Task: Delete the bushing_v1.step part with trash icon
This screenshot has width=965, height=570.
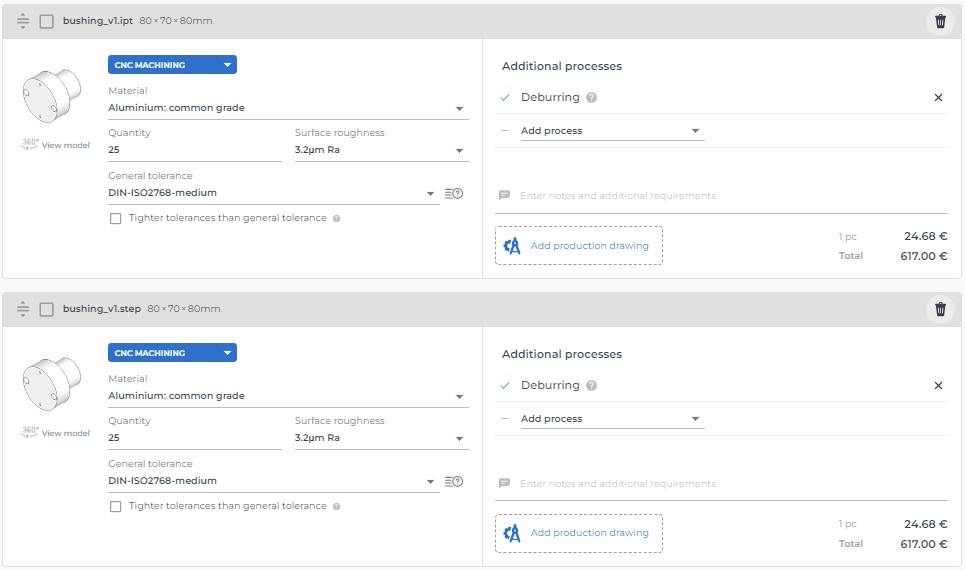Action: coord(940,309)
